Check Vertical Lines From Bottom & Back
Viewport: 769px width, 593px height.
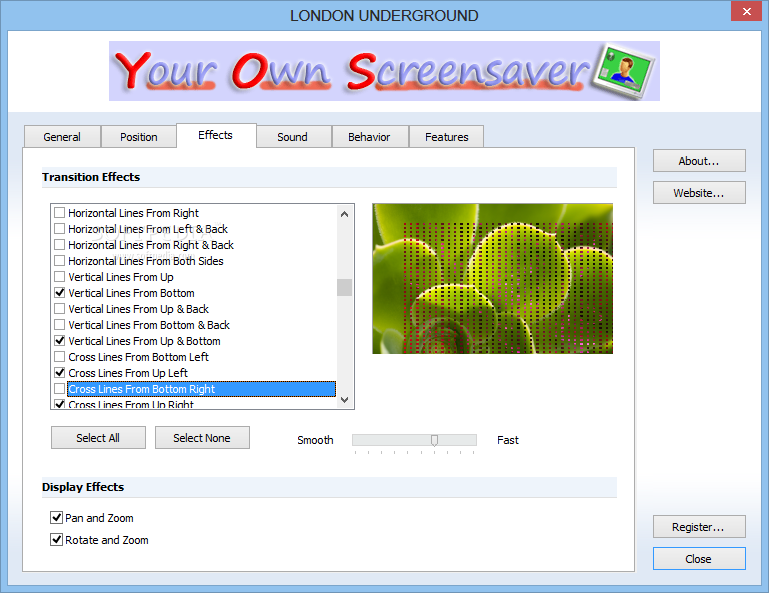(x=59, y=325)
